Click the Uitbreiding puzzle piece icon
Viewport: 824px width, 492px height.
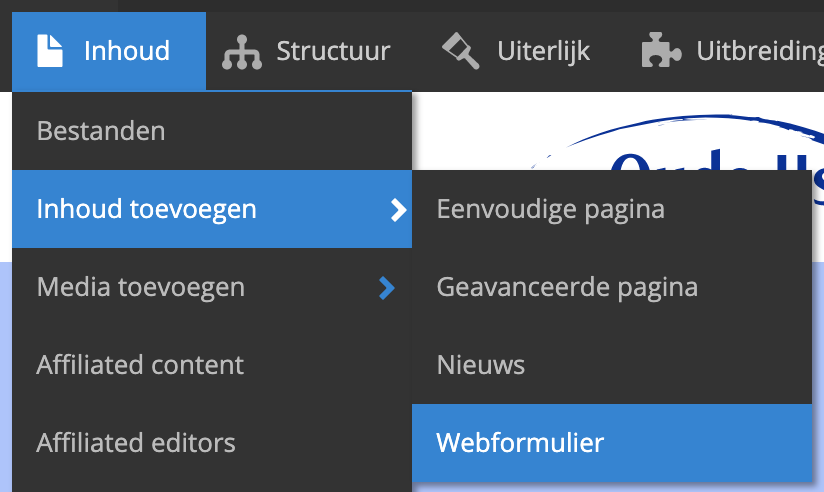(661, 50)
